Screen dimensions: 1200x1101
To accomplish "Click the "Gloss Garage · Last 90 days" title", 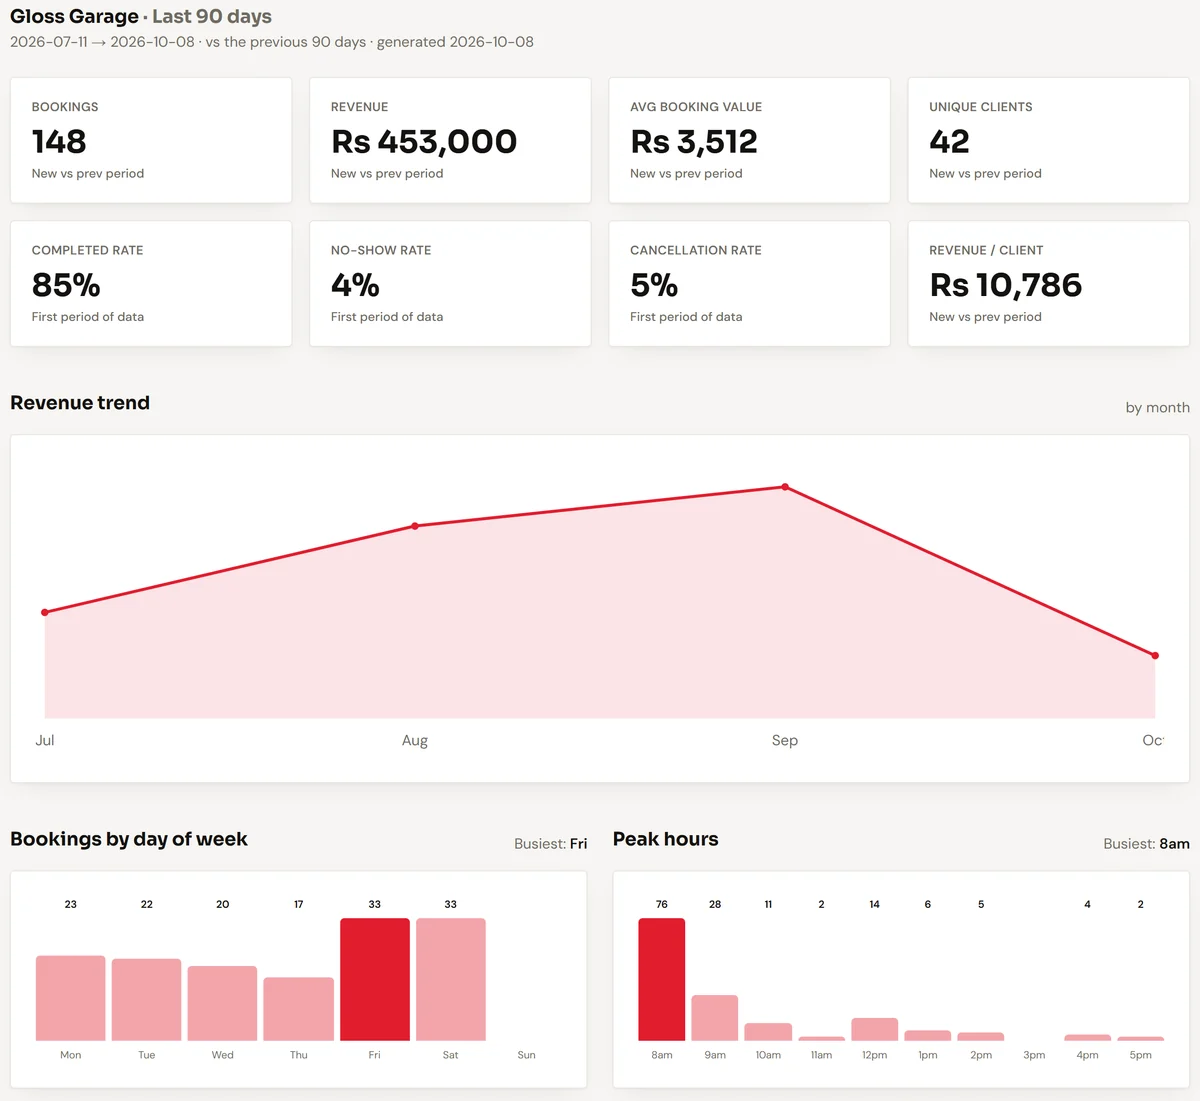I will pyautogui.click(x=141, y=16).
